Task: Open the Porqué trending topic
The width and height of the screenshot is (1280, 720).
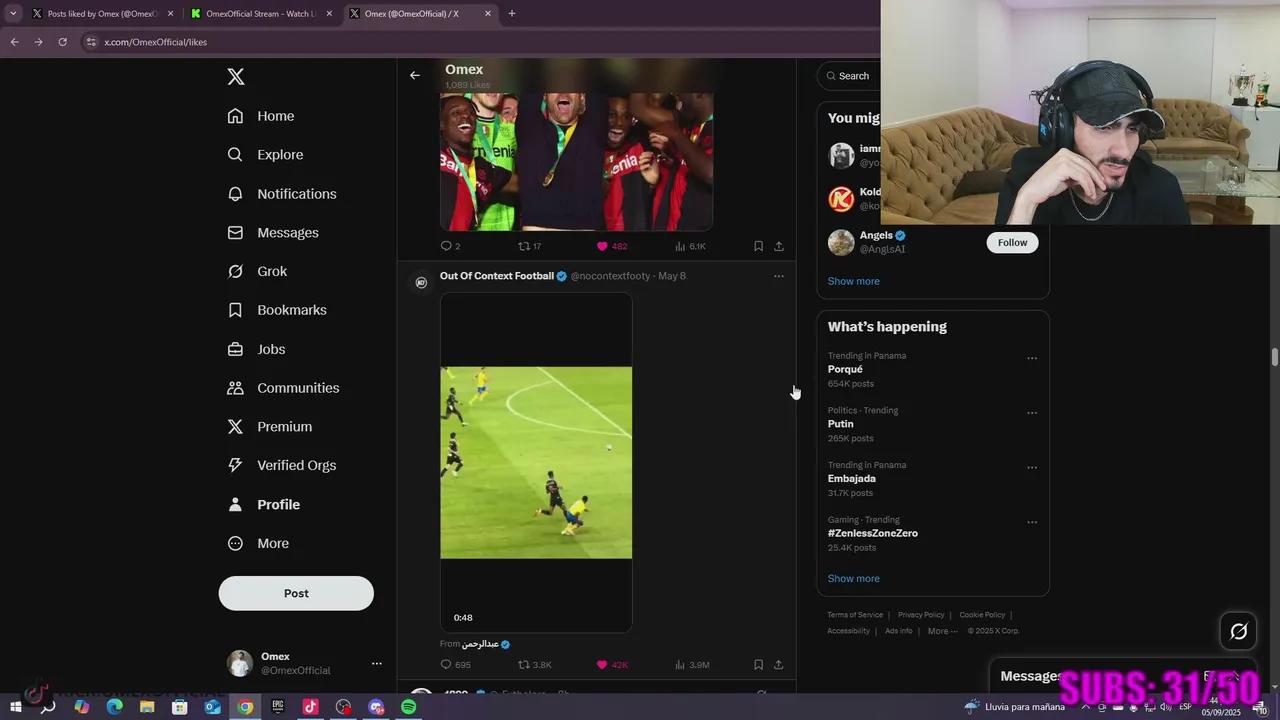Action: (845, 369)
